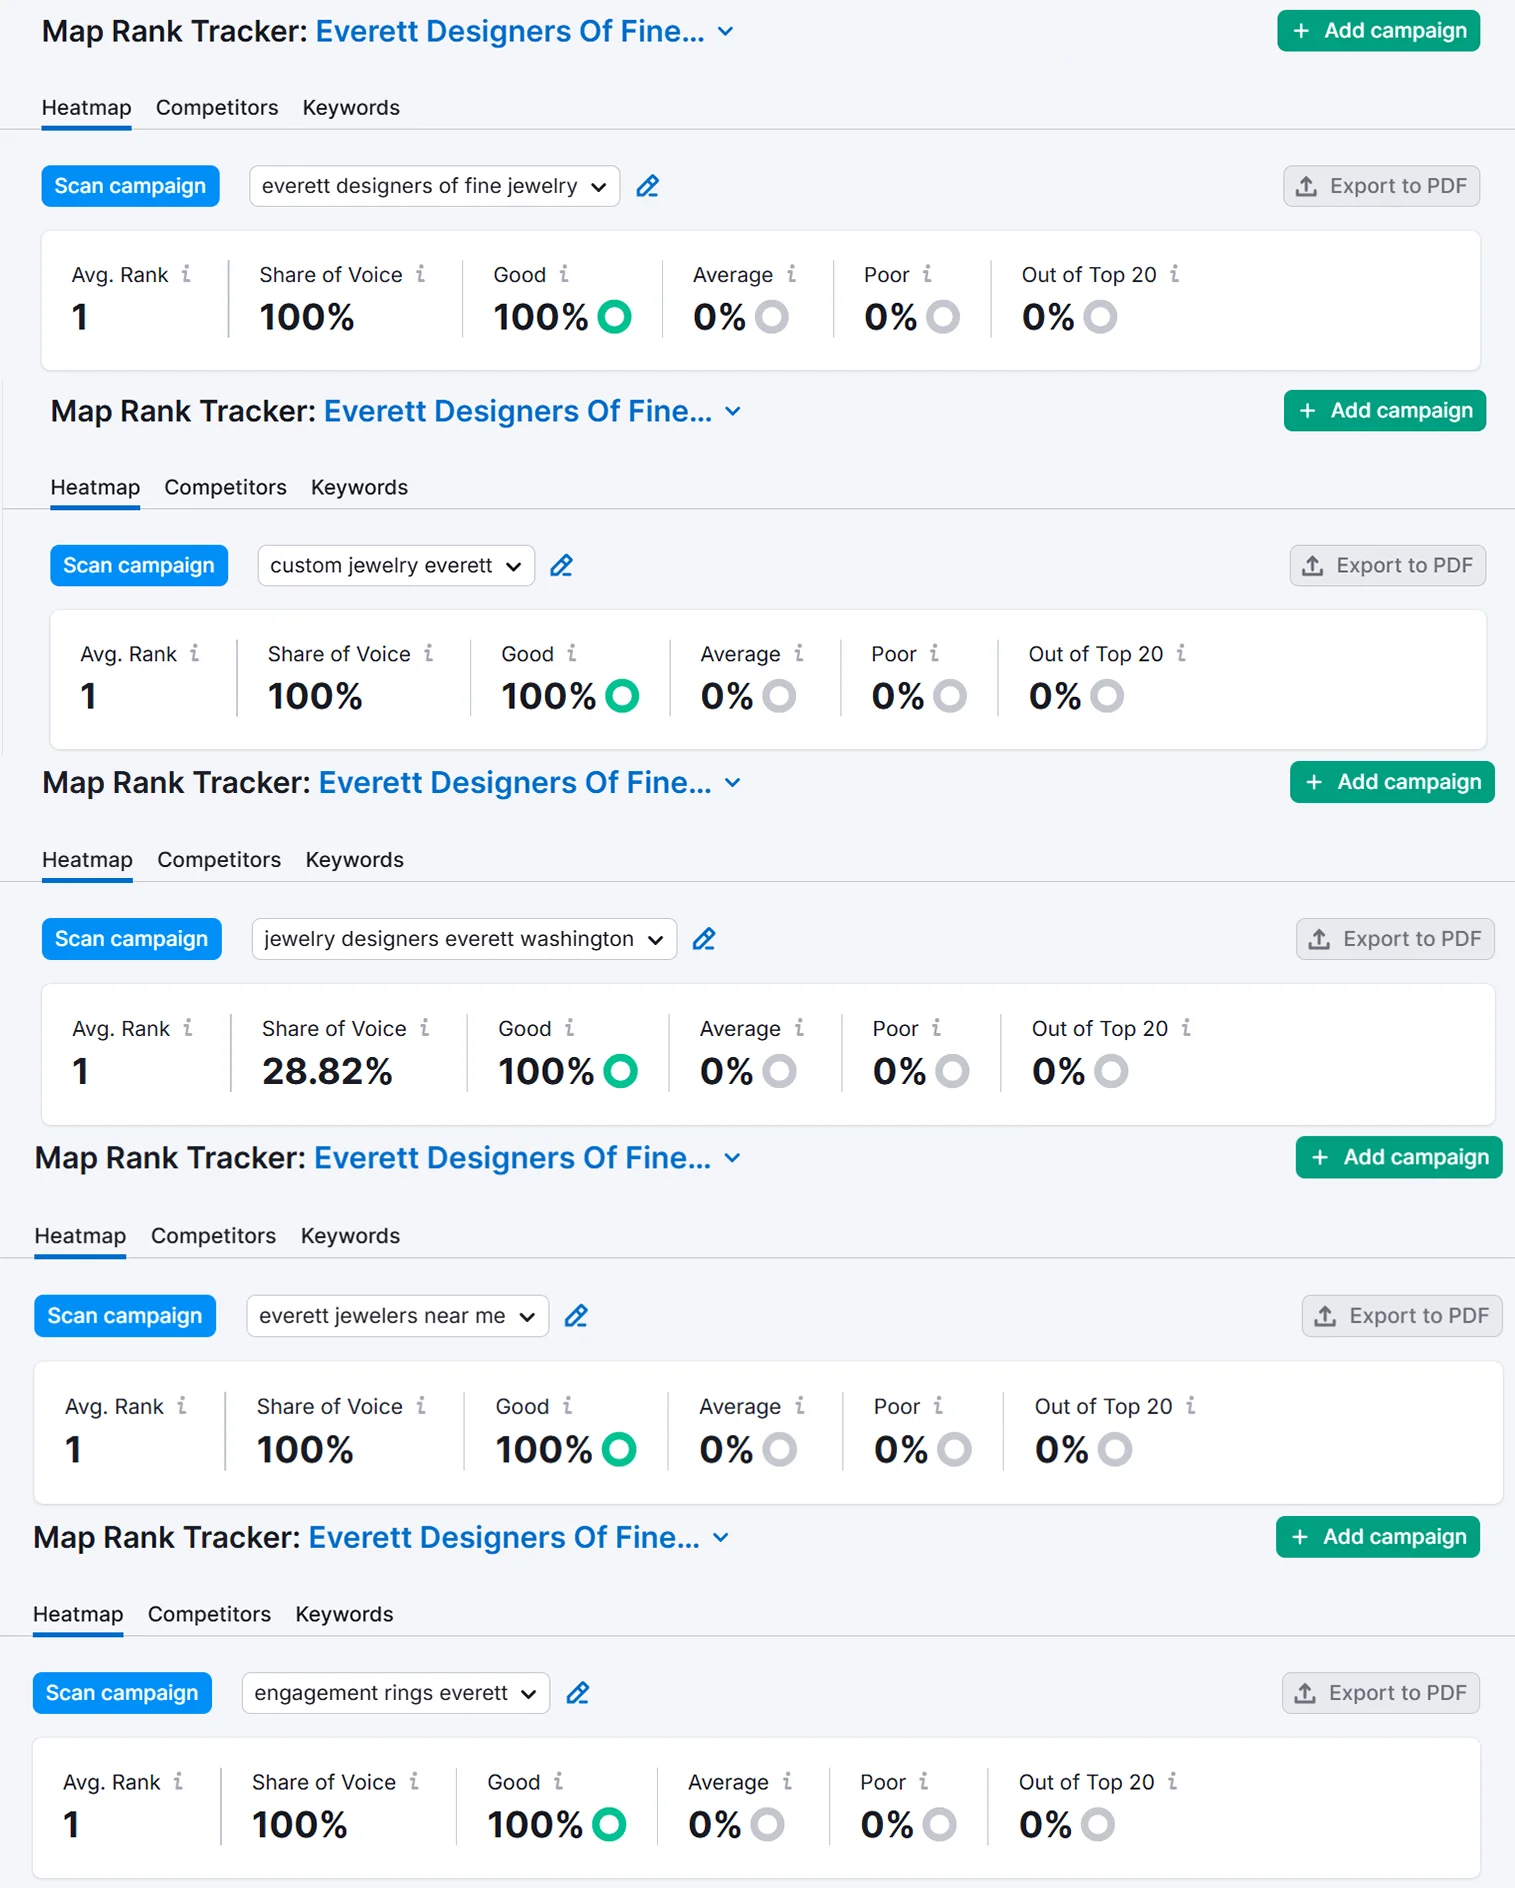The image size is (1515, 1888).
Task: Switch to Keywords tab above "engagement rings everett"
Action: click(x=344, y=1614)
